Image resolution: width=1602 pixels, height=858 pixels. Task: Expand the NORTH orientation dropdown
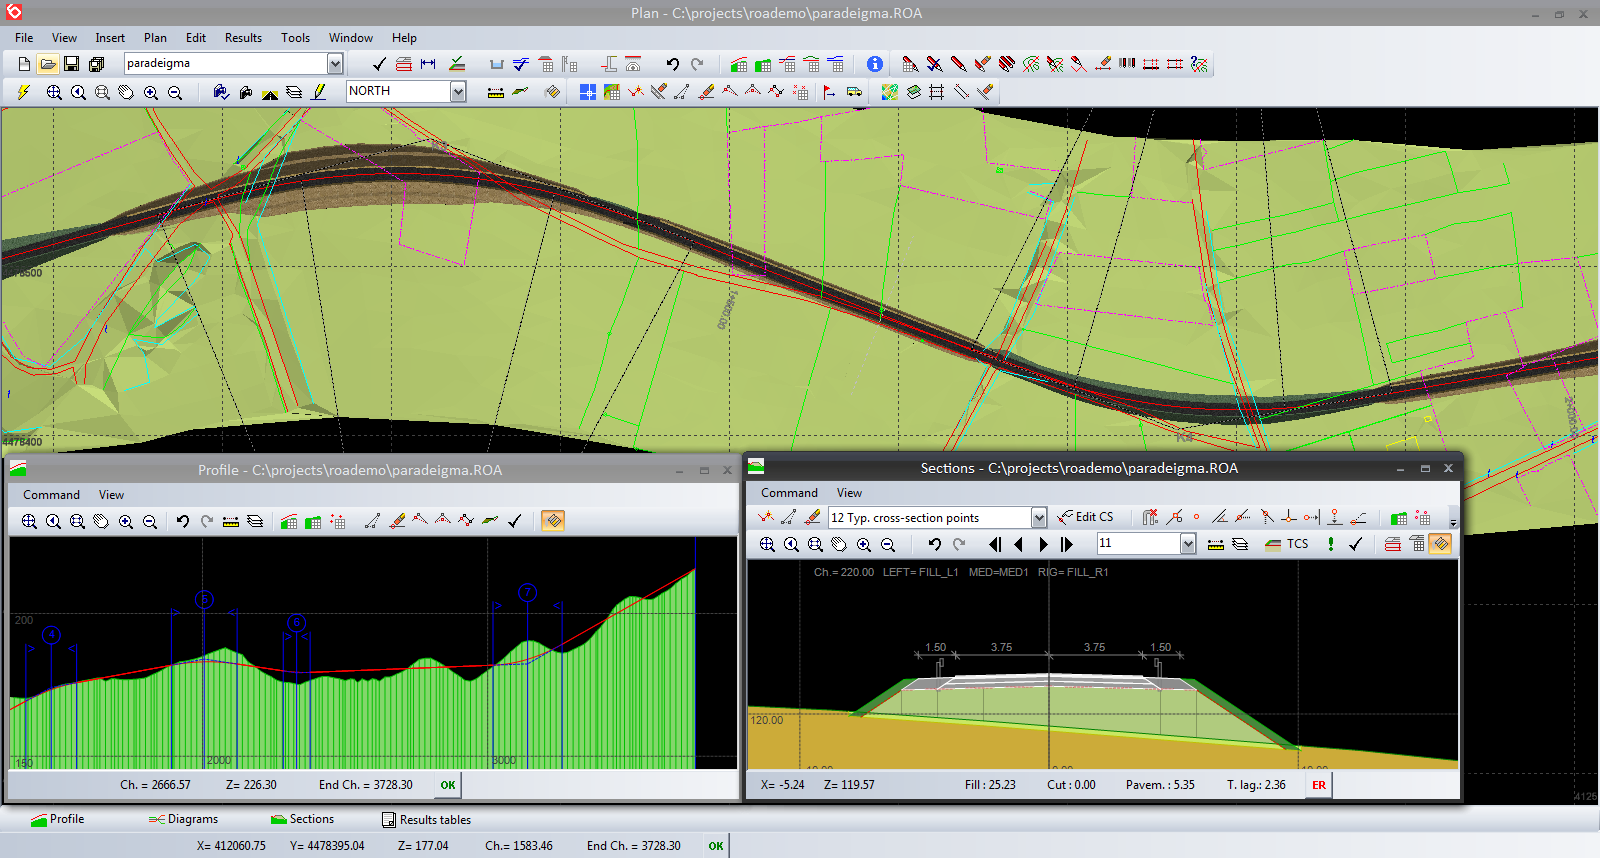coord(458,92)
